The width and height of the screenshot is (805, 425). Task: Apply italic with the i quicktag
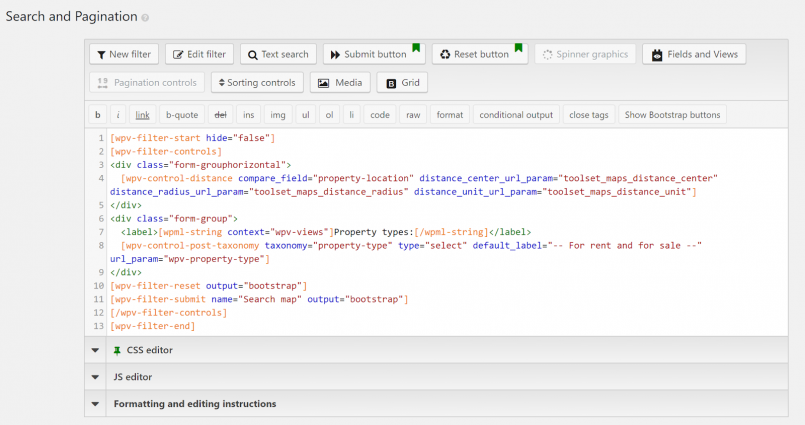click(118, 115)
